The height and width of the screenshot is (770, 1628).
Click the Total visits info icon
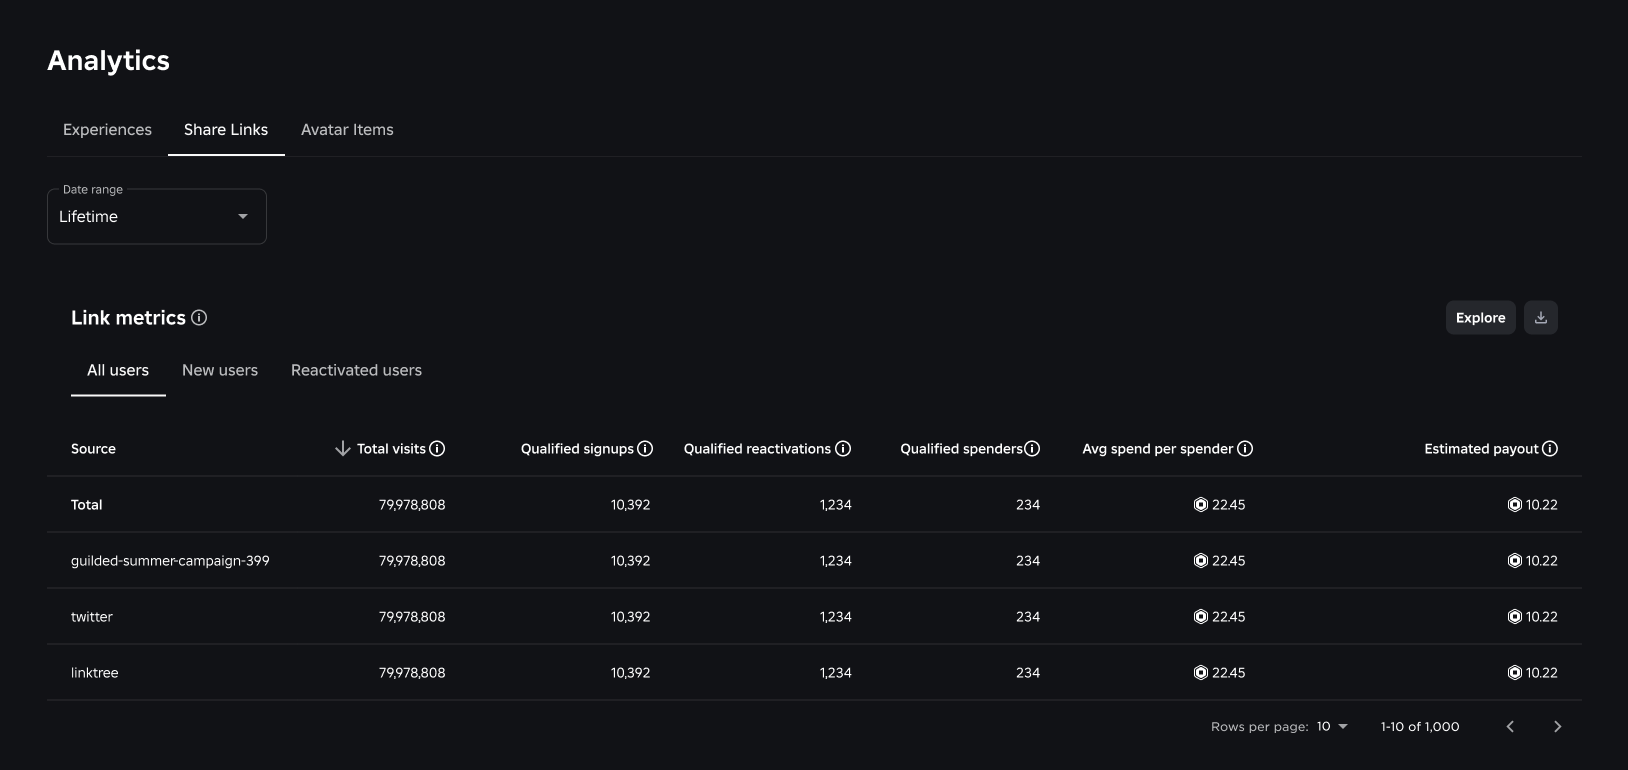437,449
